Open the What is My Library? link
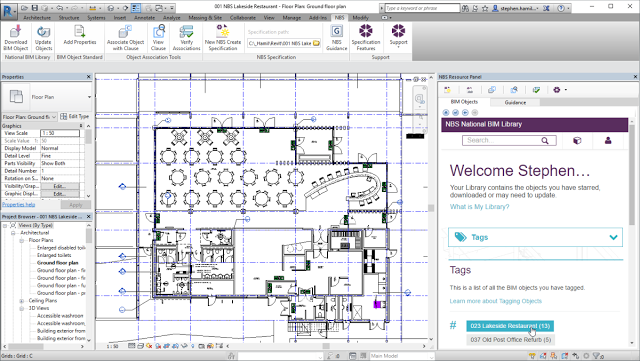 [480, 207]
